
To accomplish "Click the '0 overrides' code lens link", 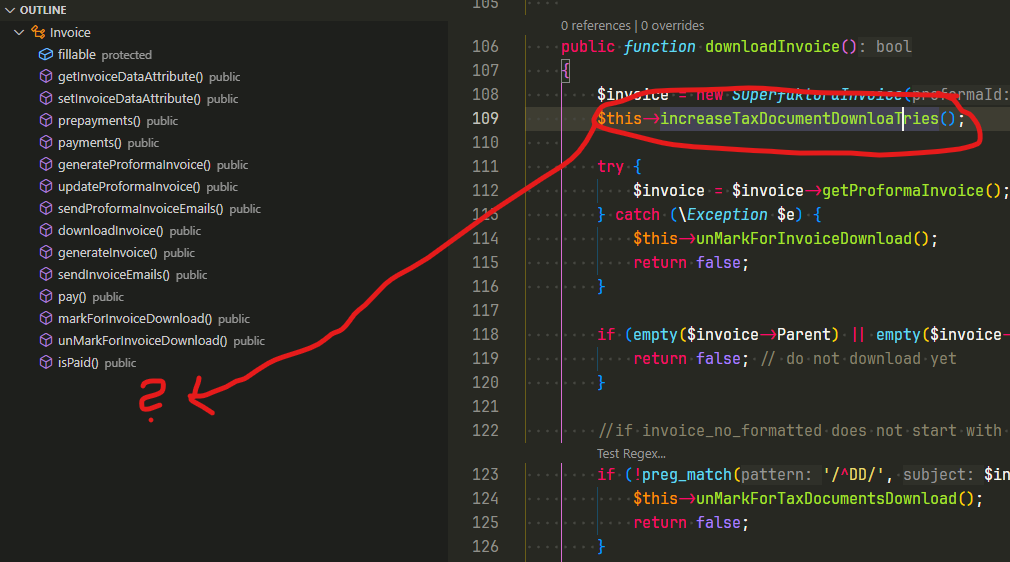I will 672,25.
